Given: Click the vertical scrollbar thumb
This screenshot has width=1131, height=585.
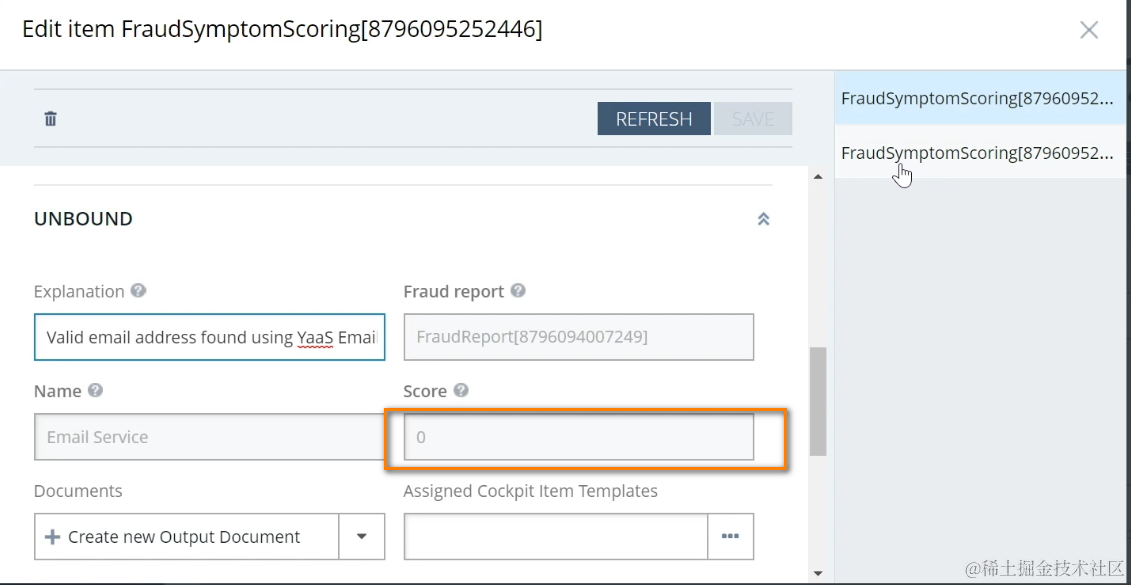Looking at the screenshot, I should pos(817,401).
